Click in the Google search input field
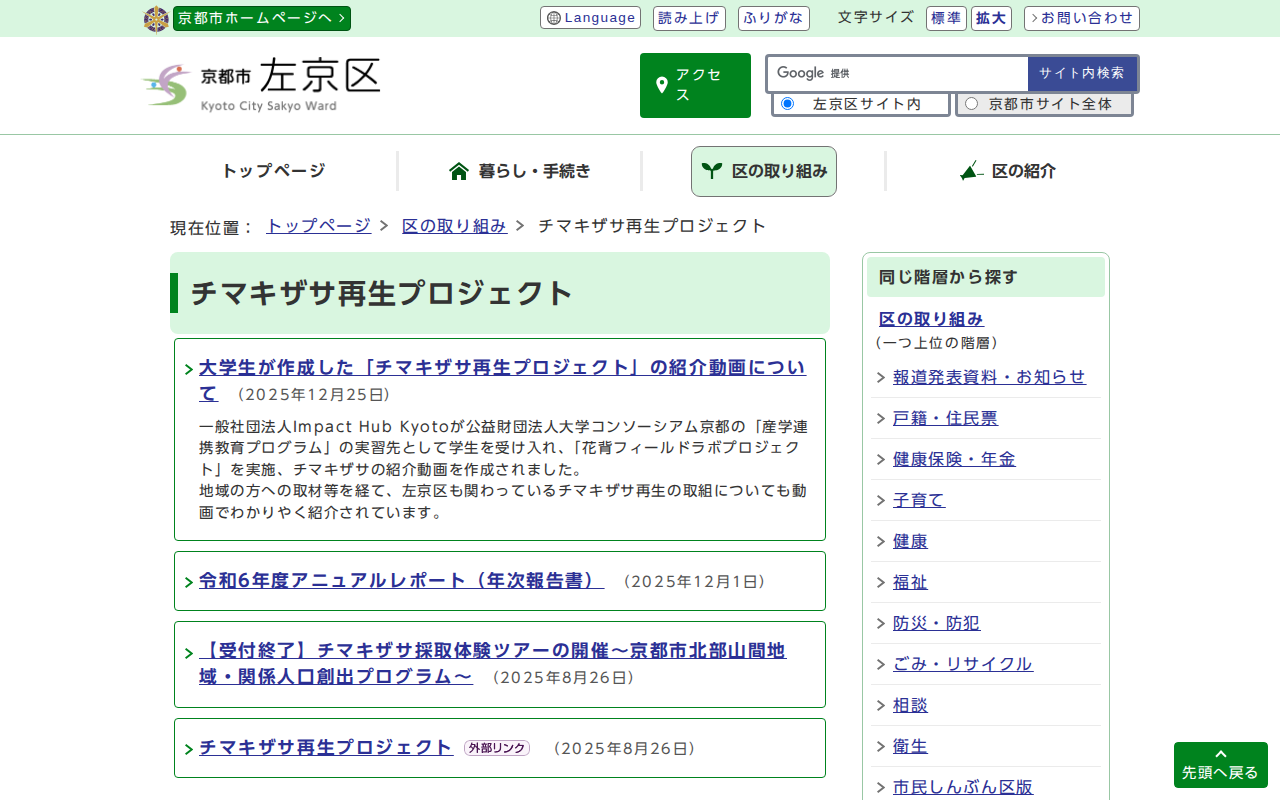Screen dimensions: 1280x800 tap(935, 73)
